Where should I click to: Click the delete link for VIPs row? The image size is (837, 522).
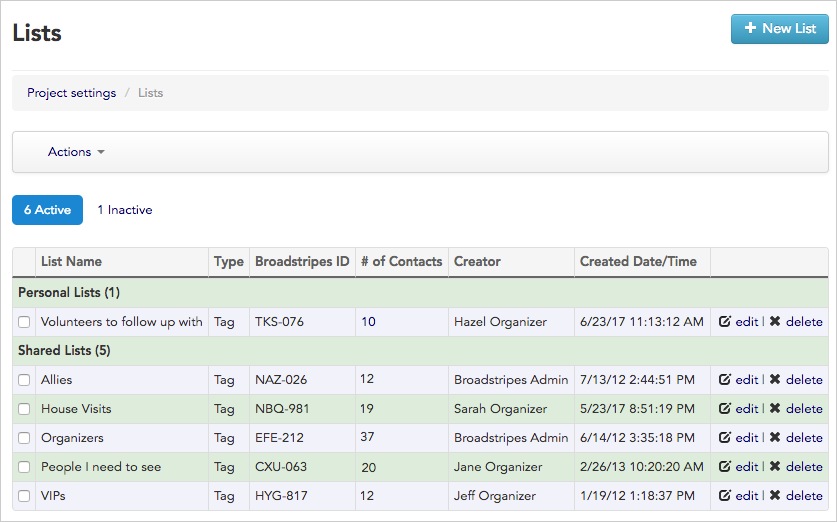tap(804, 496)
